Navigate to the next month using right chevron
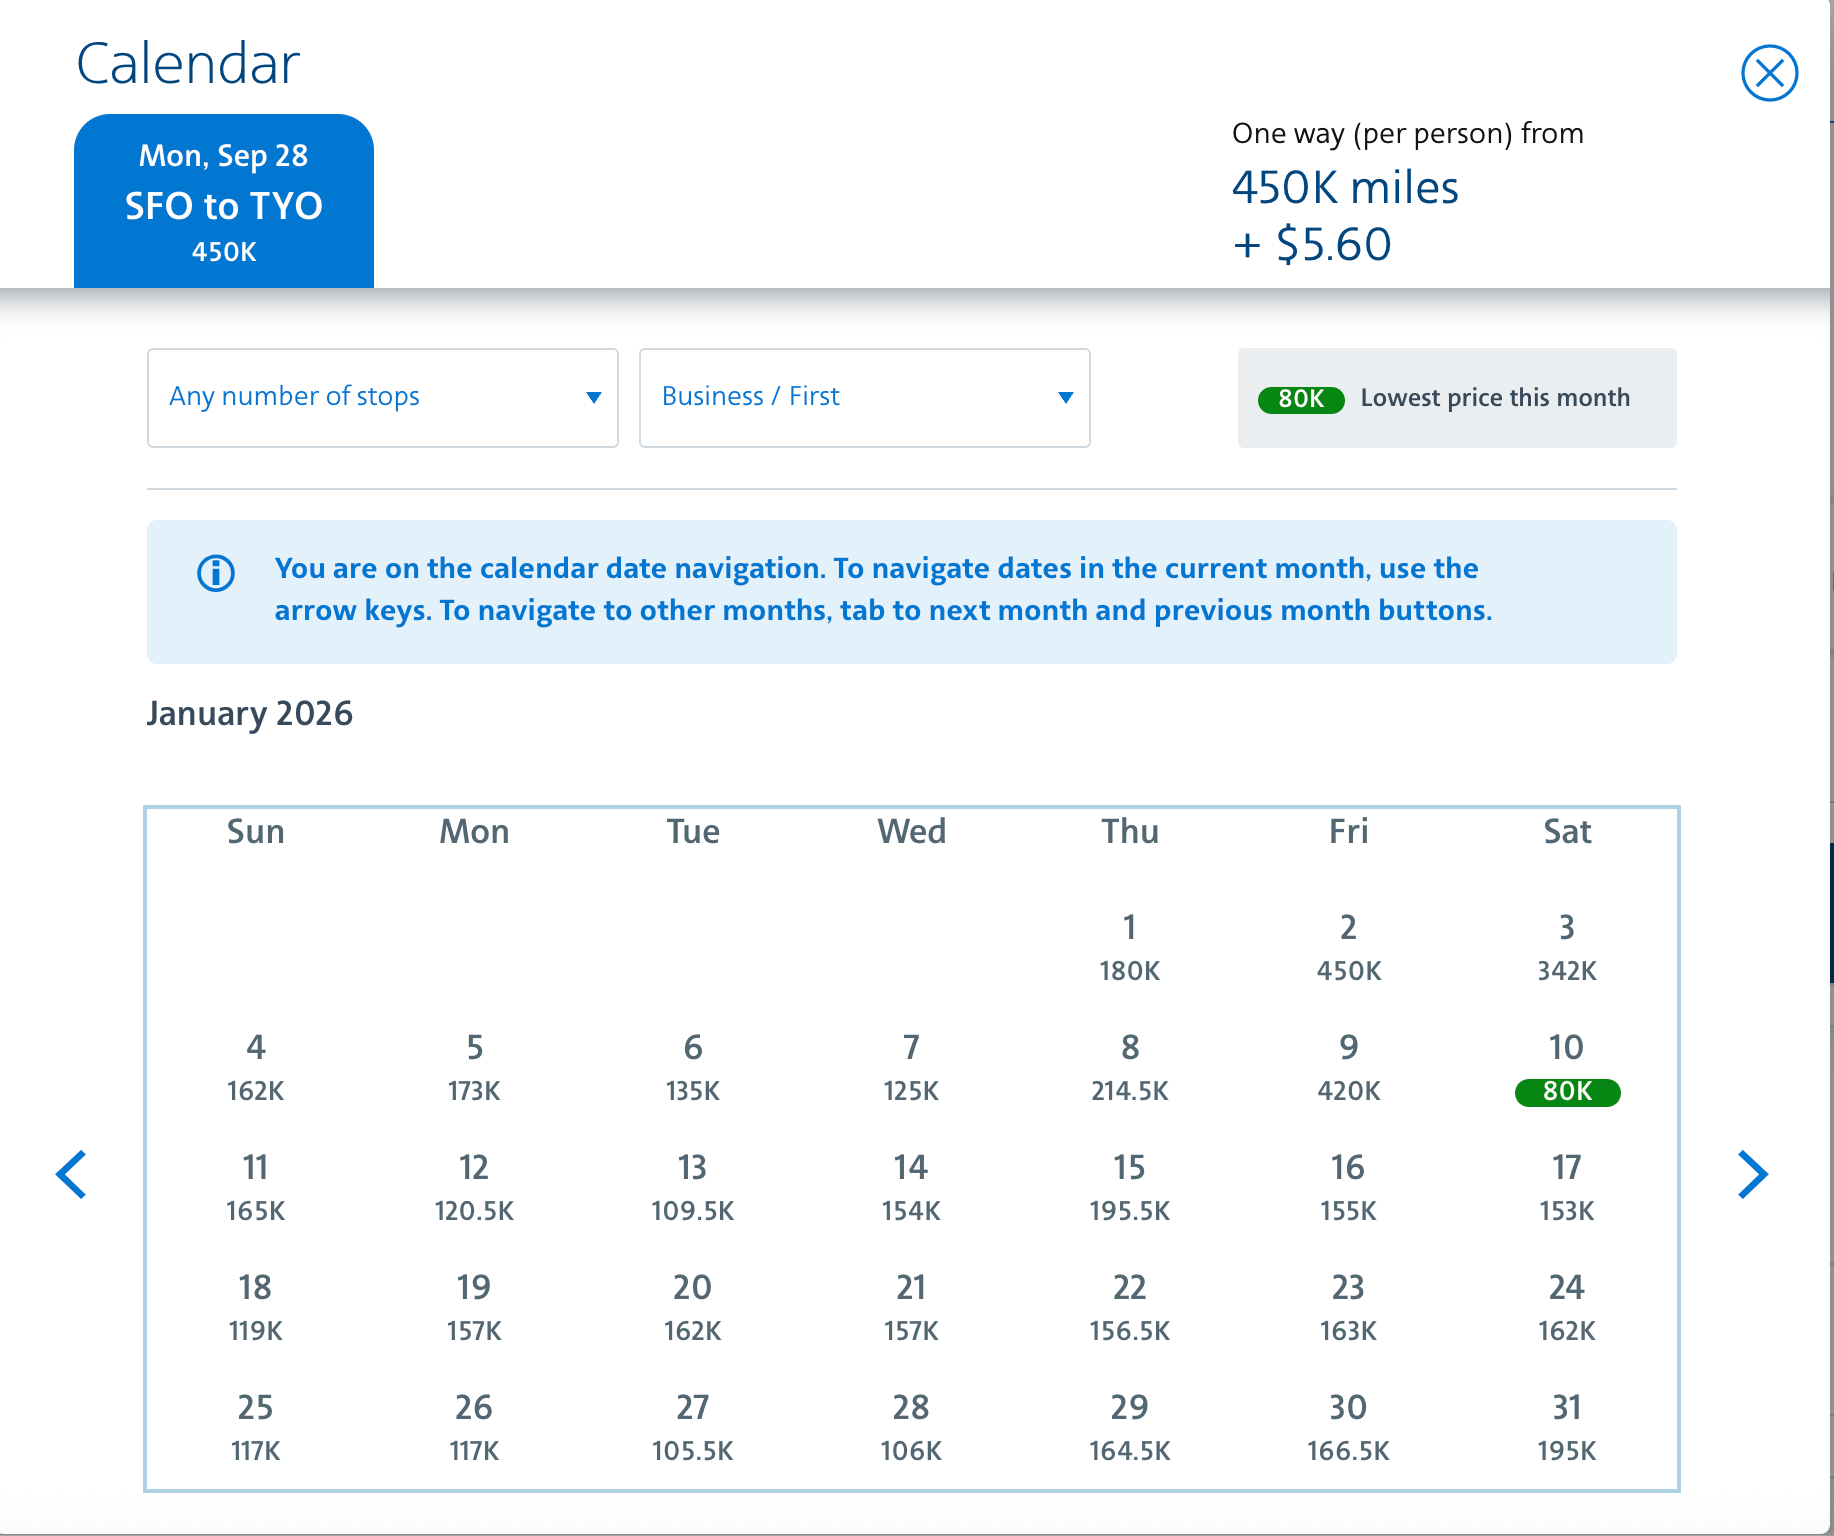Image resolution: width=1834 pixels, height=1536 pixels. pyautogui.click(x=1753, y=1175)
